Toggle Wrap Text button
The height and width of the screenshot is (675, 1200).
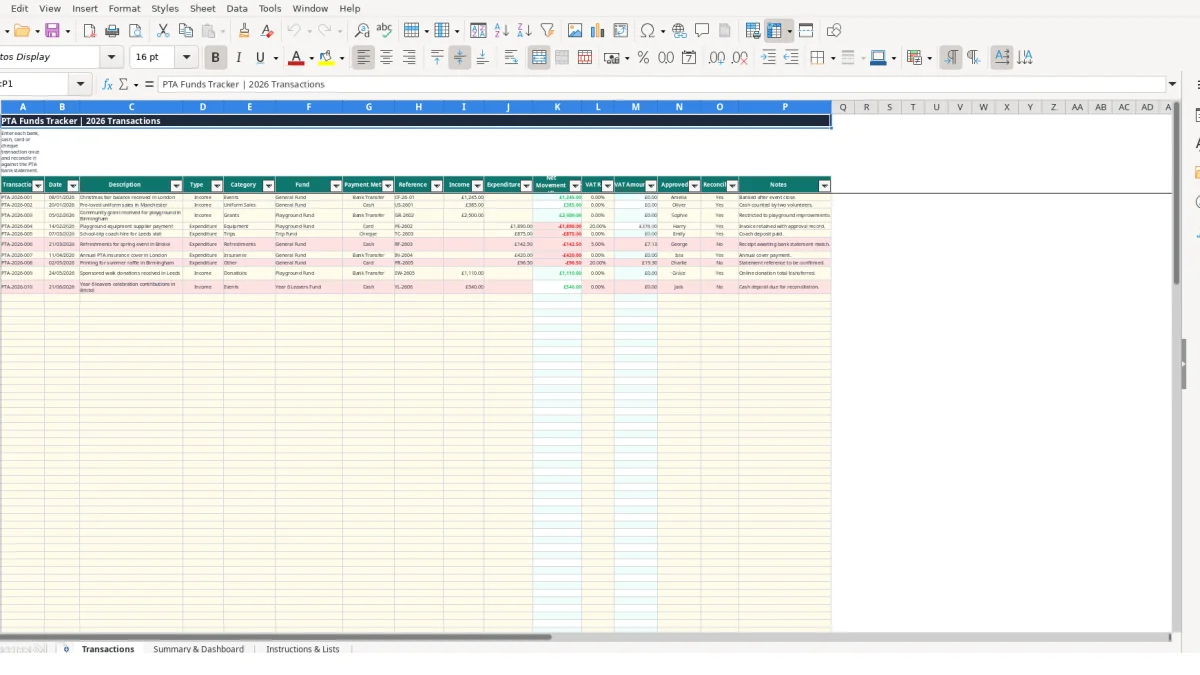point(511,58)
